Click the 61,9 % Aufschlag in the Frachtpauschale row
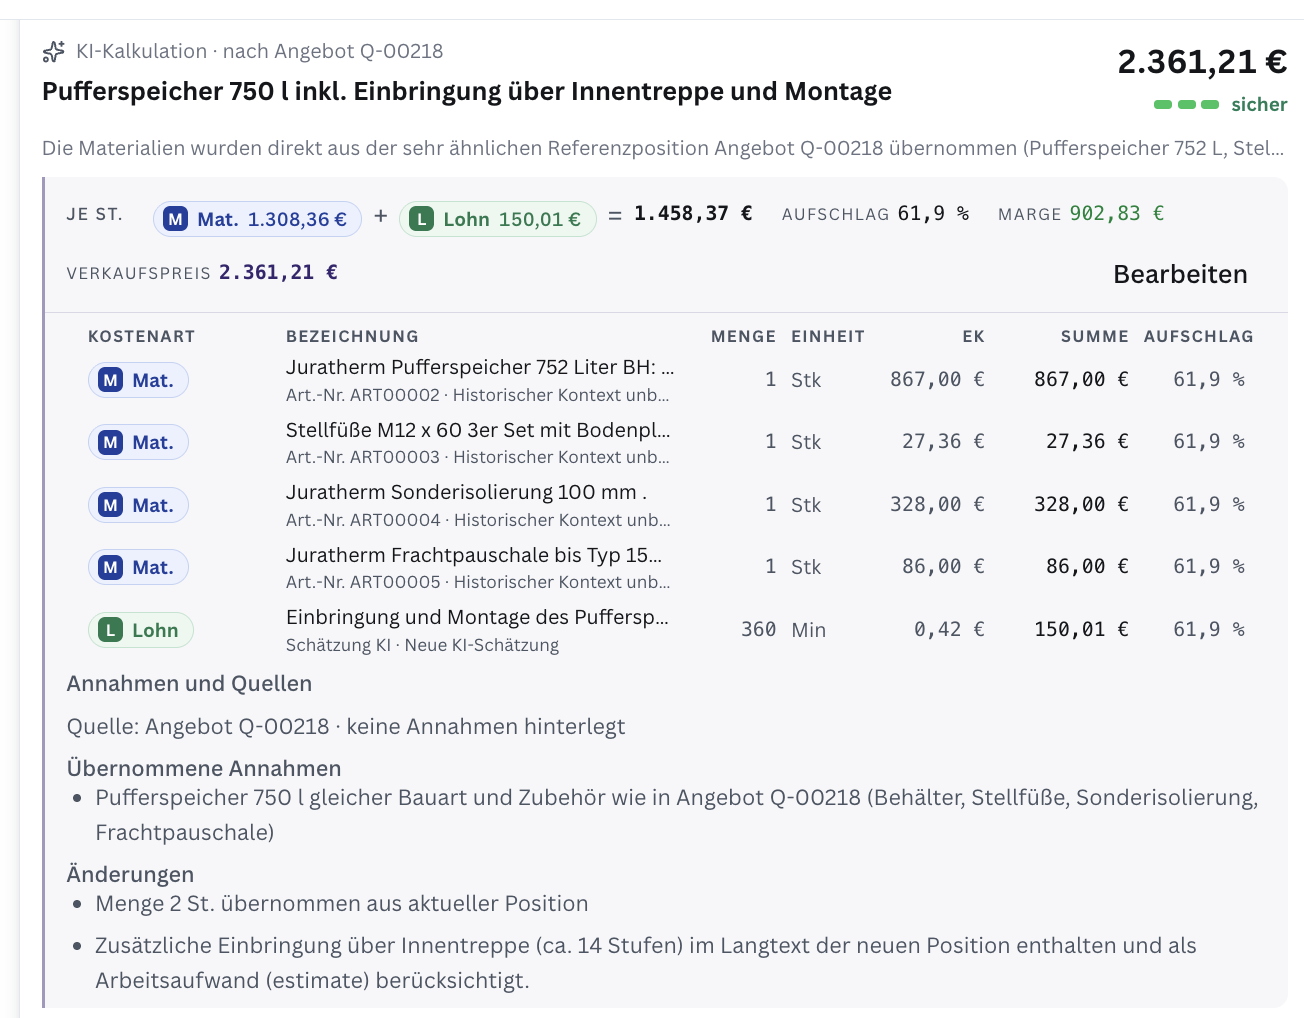The image size is (1304, 1018). point(1209,567)
